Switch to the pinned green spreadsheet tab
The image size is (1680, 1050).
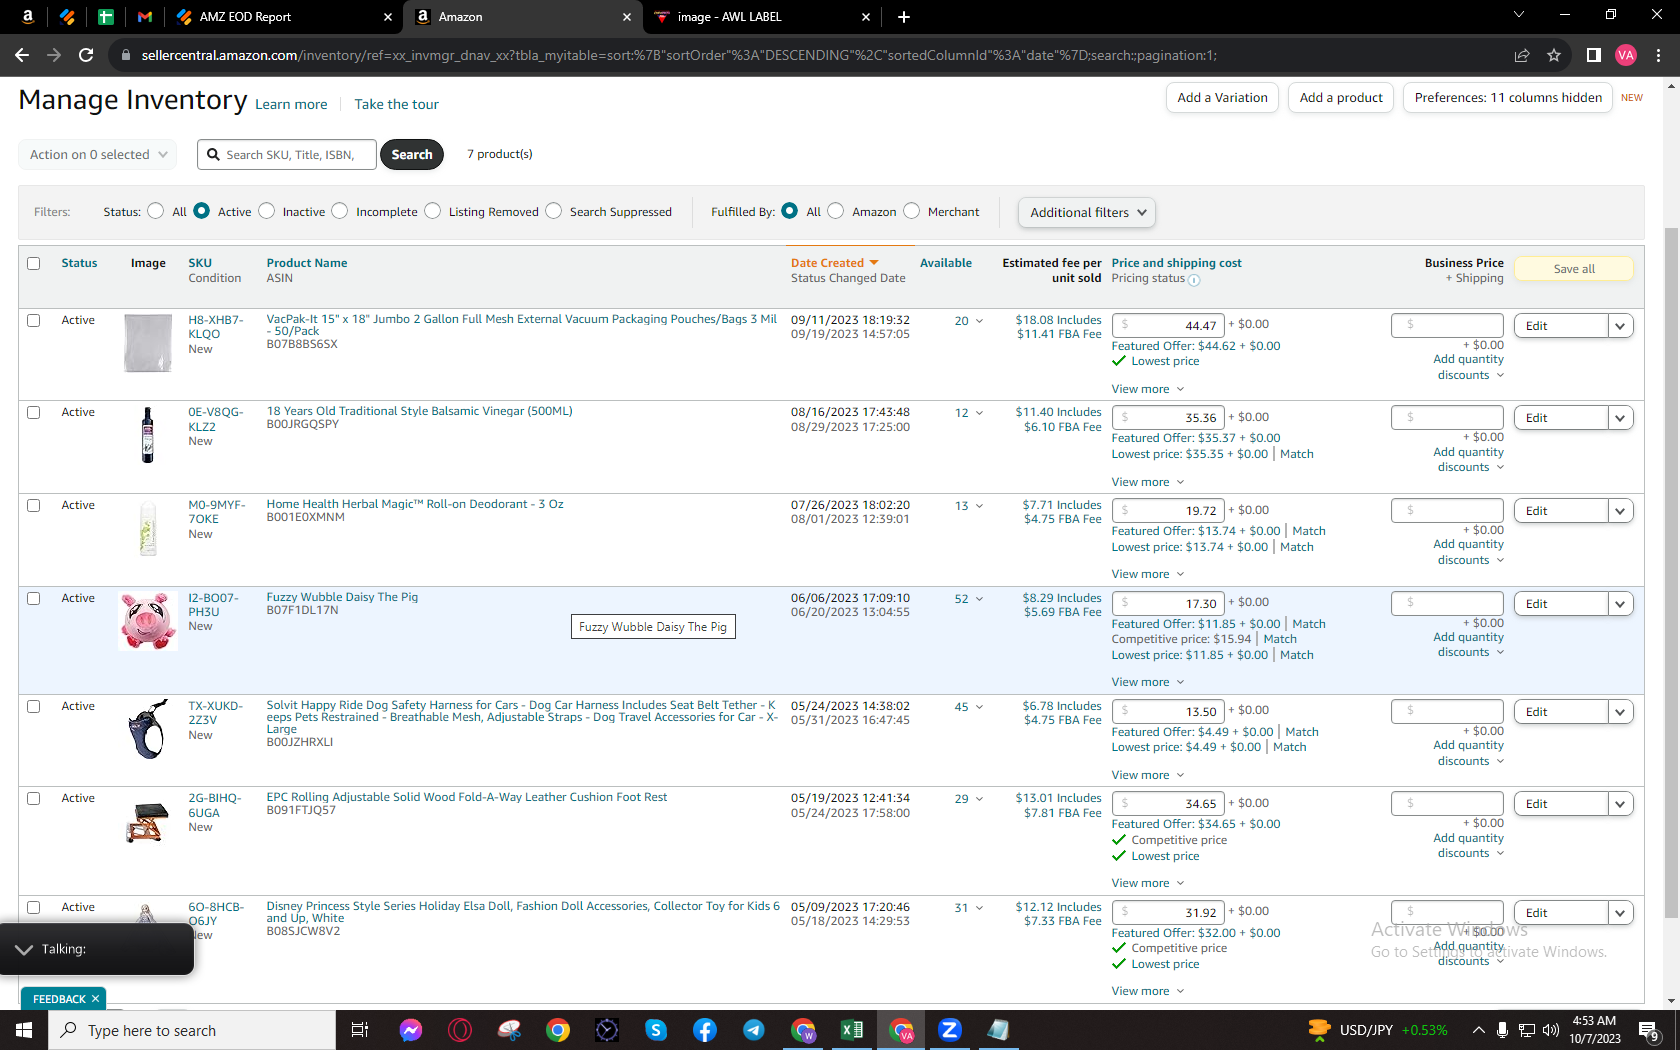coord(106,17)
